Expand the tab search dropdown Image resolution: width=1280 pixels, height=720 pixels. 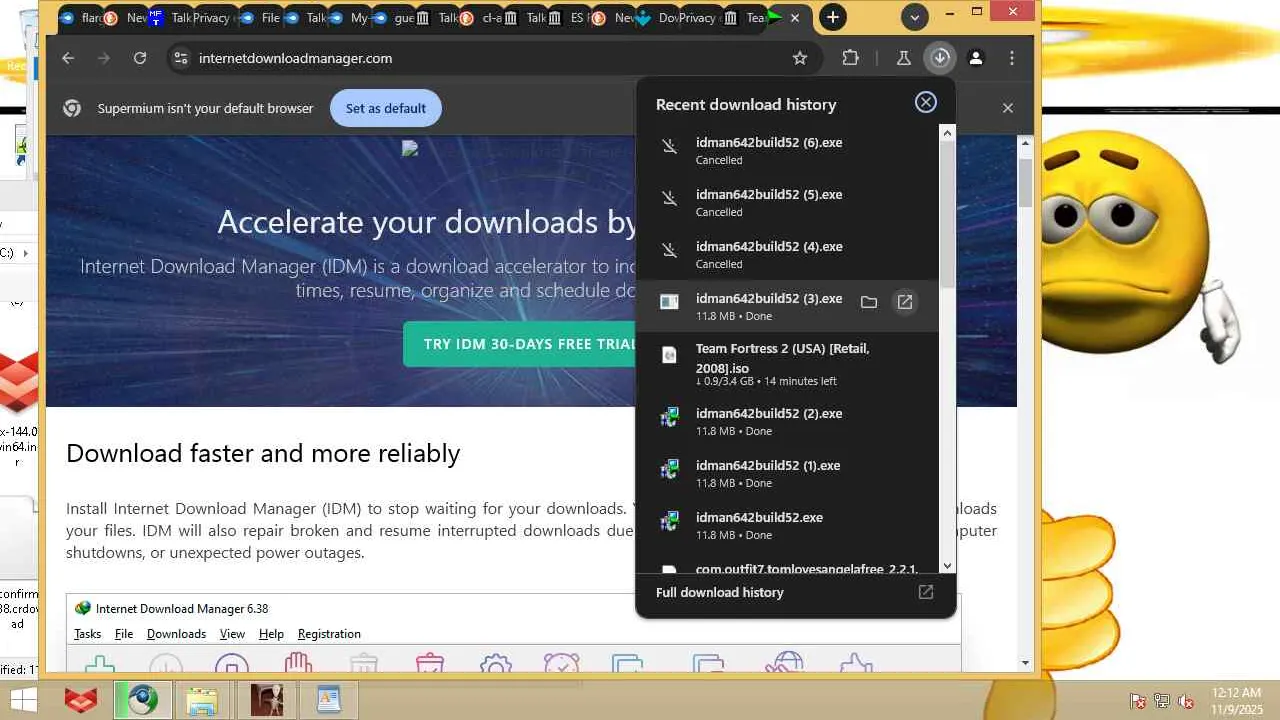point(914,17)
